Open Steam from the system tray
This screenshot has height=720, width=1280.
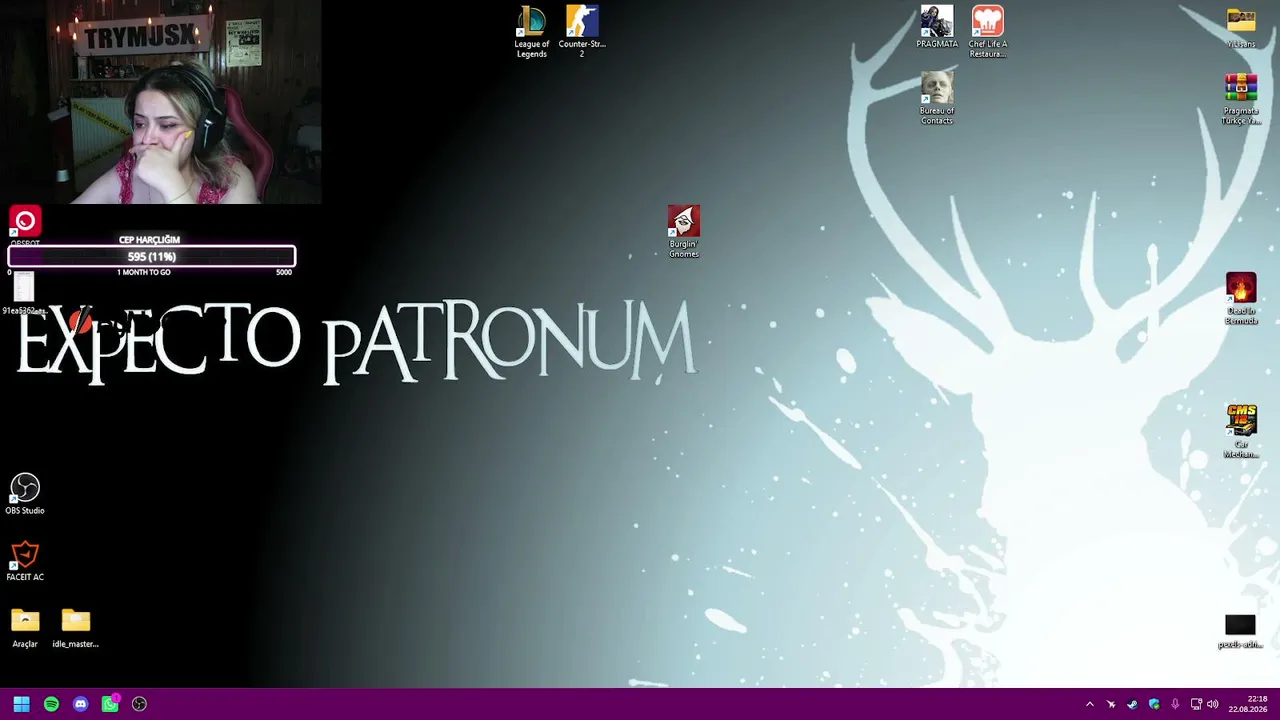(1132, 704)
